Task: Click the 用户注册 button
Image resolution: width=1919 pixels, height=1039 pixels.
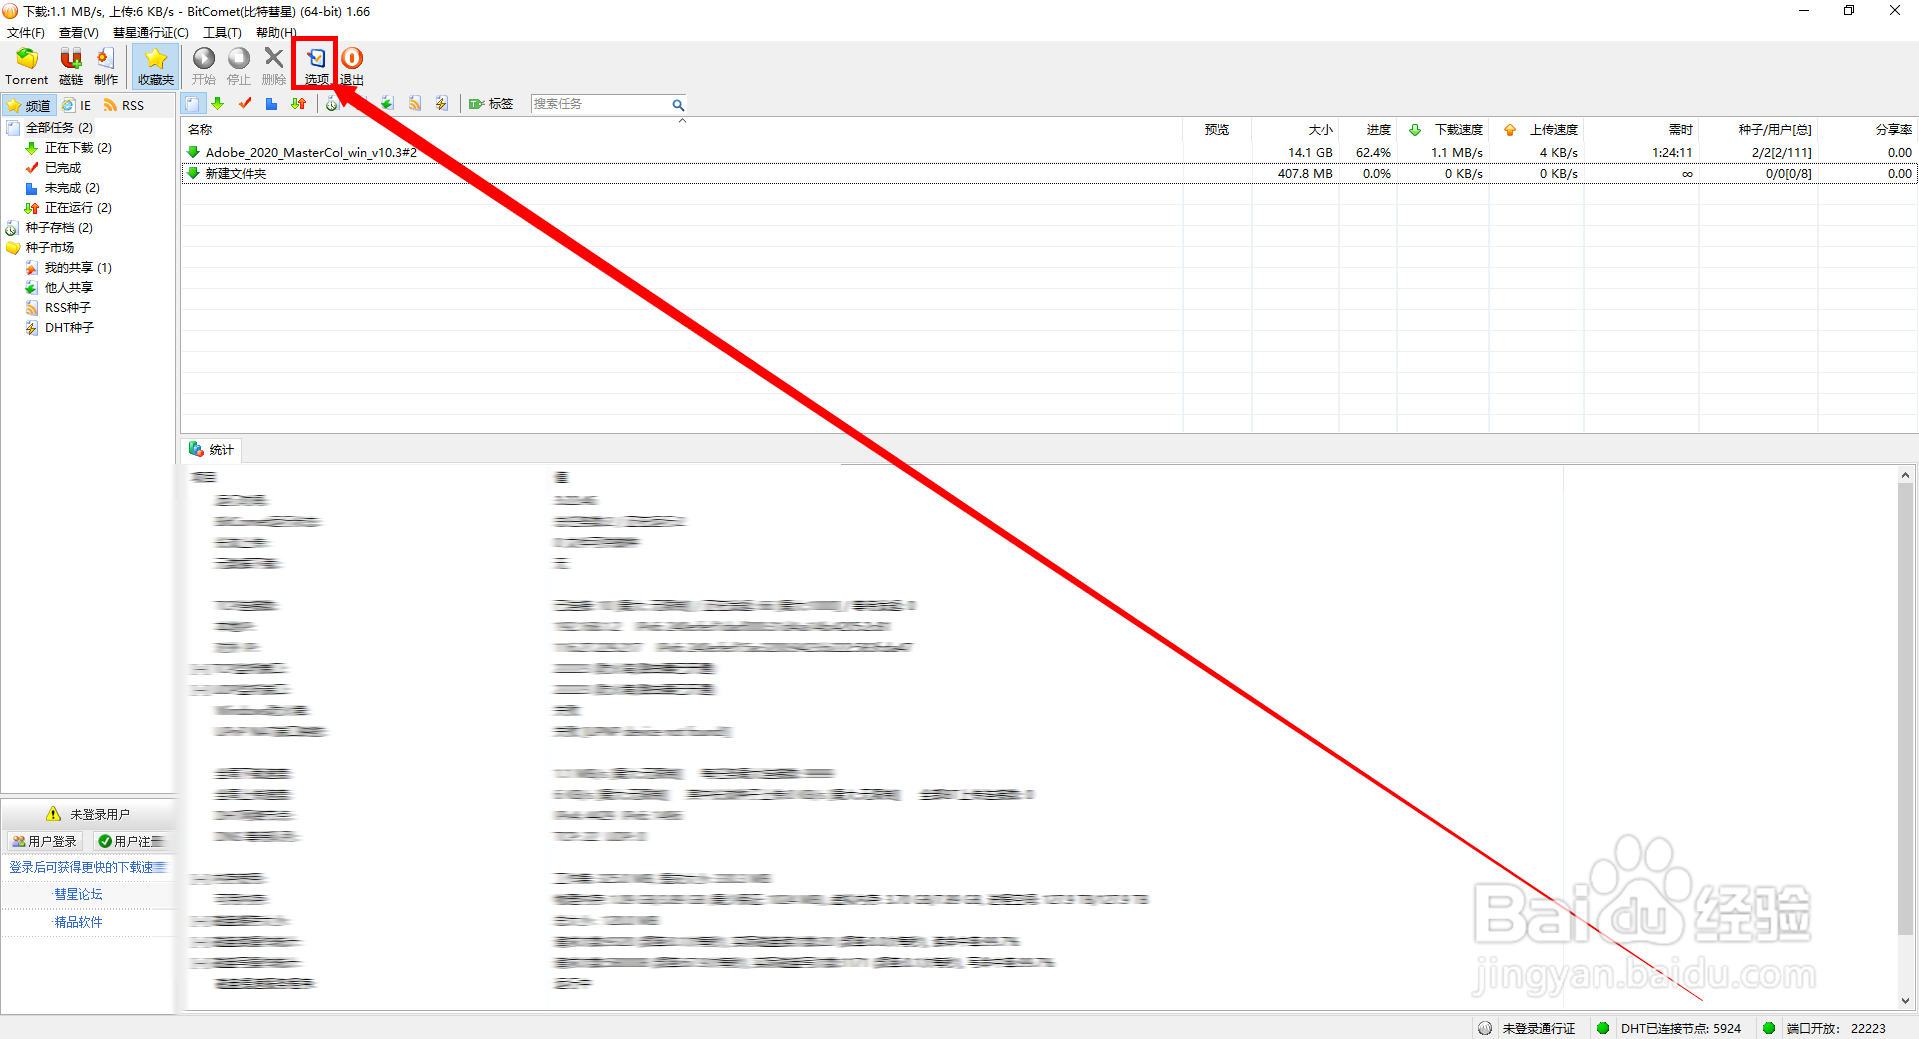Action: pos(131,842)
